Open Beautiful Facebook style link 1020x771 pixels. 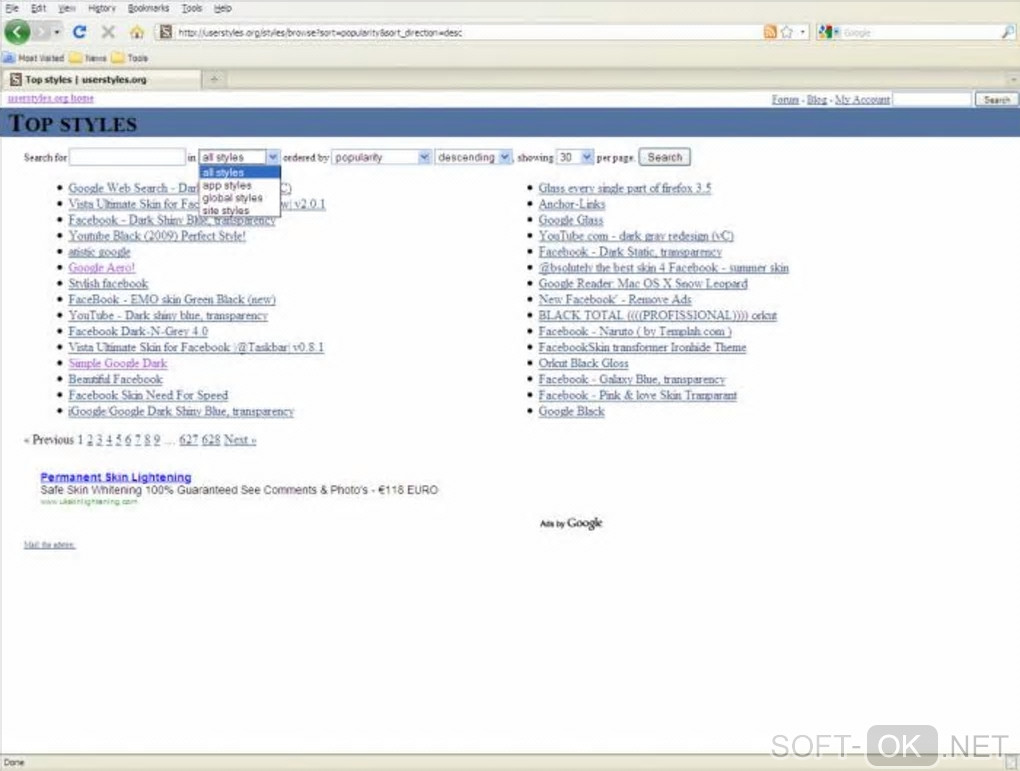[116, 379]
